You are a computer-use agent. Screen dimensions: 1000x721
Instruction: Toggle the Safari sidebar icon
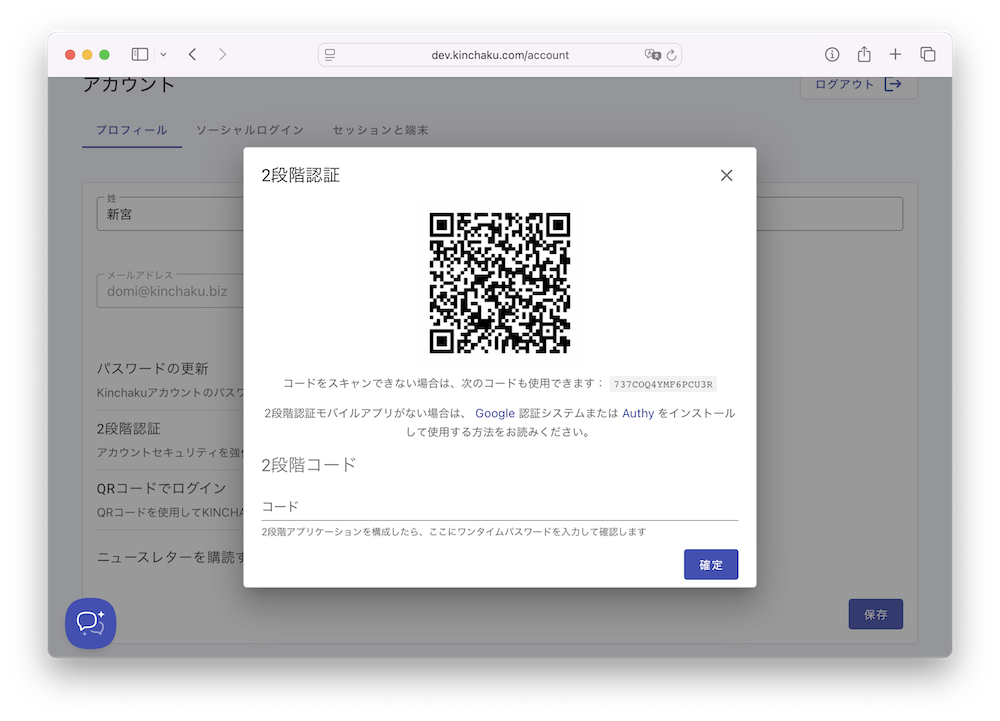(140, 55)
